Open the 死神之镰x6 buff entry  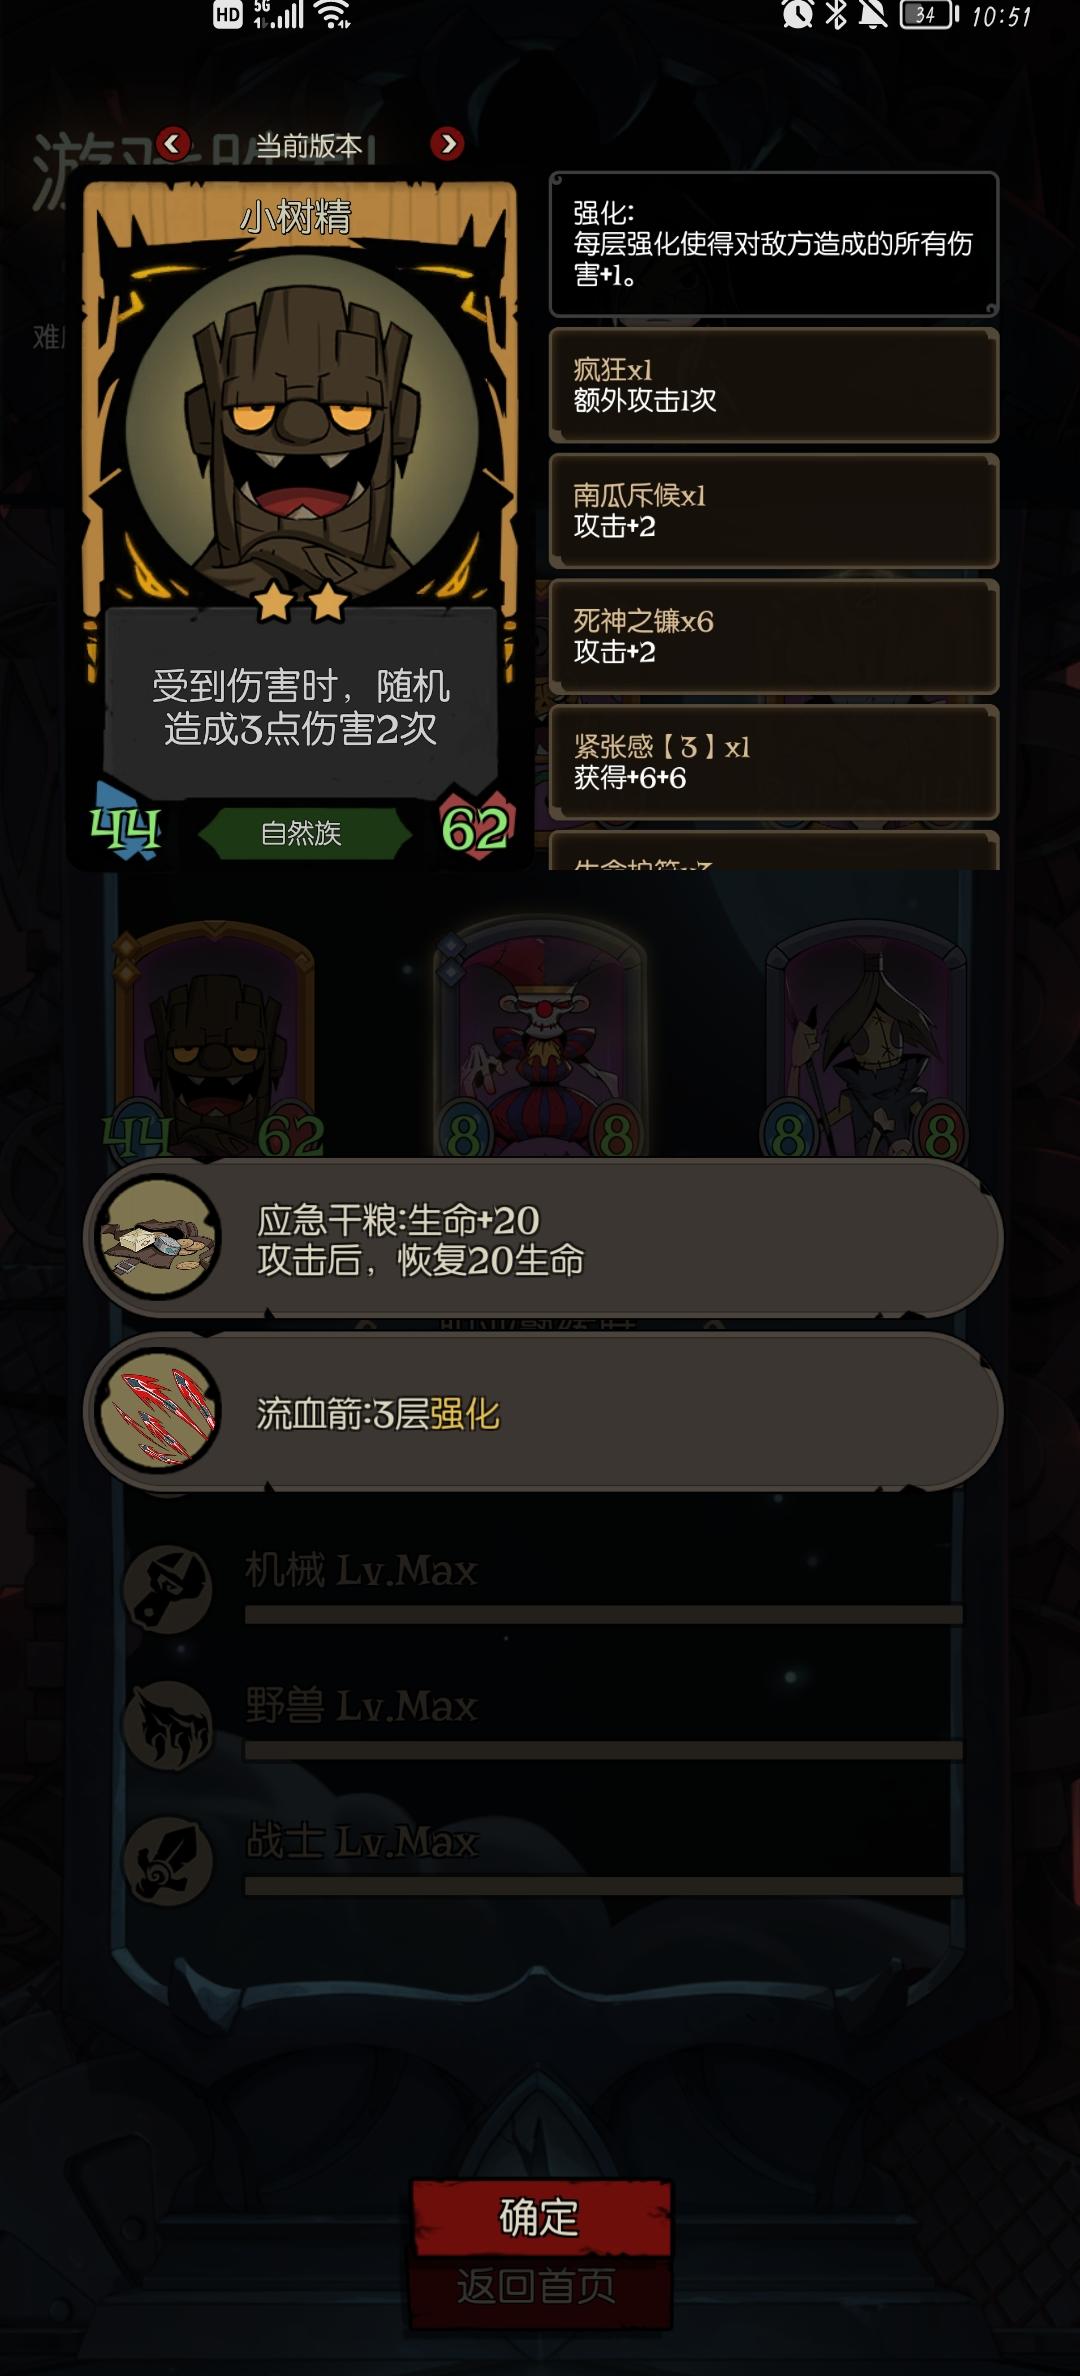point(774,636)
